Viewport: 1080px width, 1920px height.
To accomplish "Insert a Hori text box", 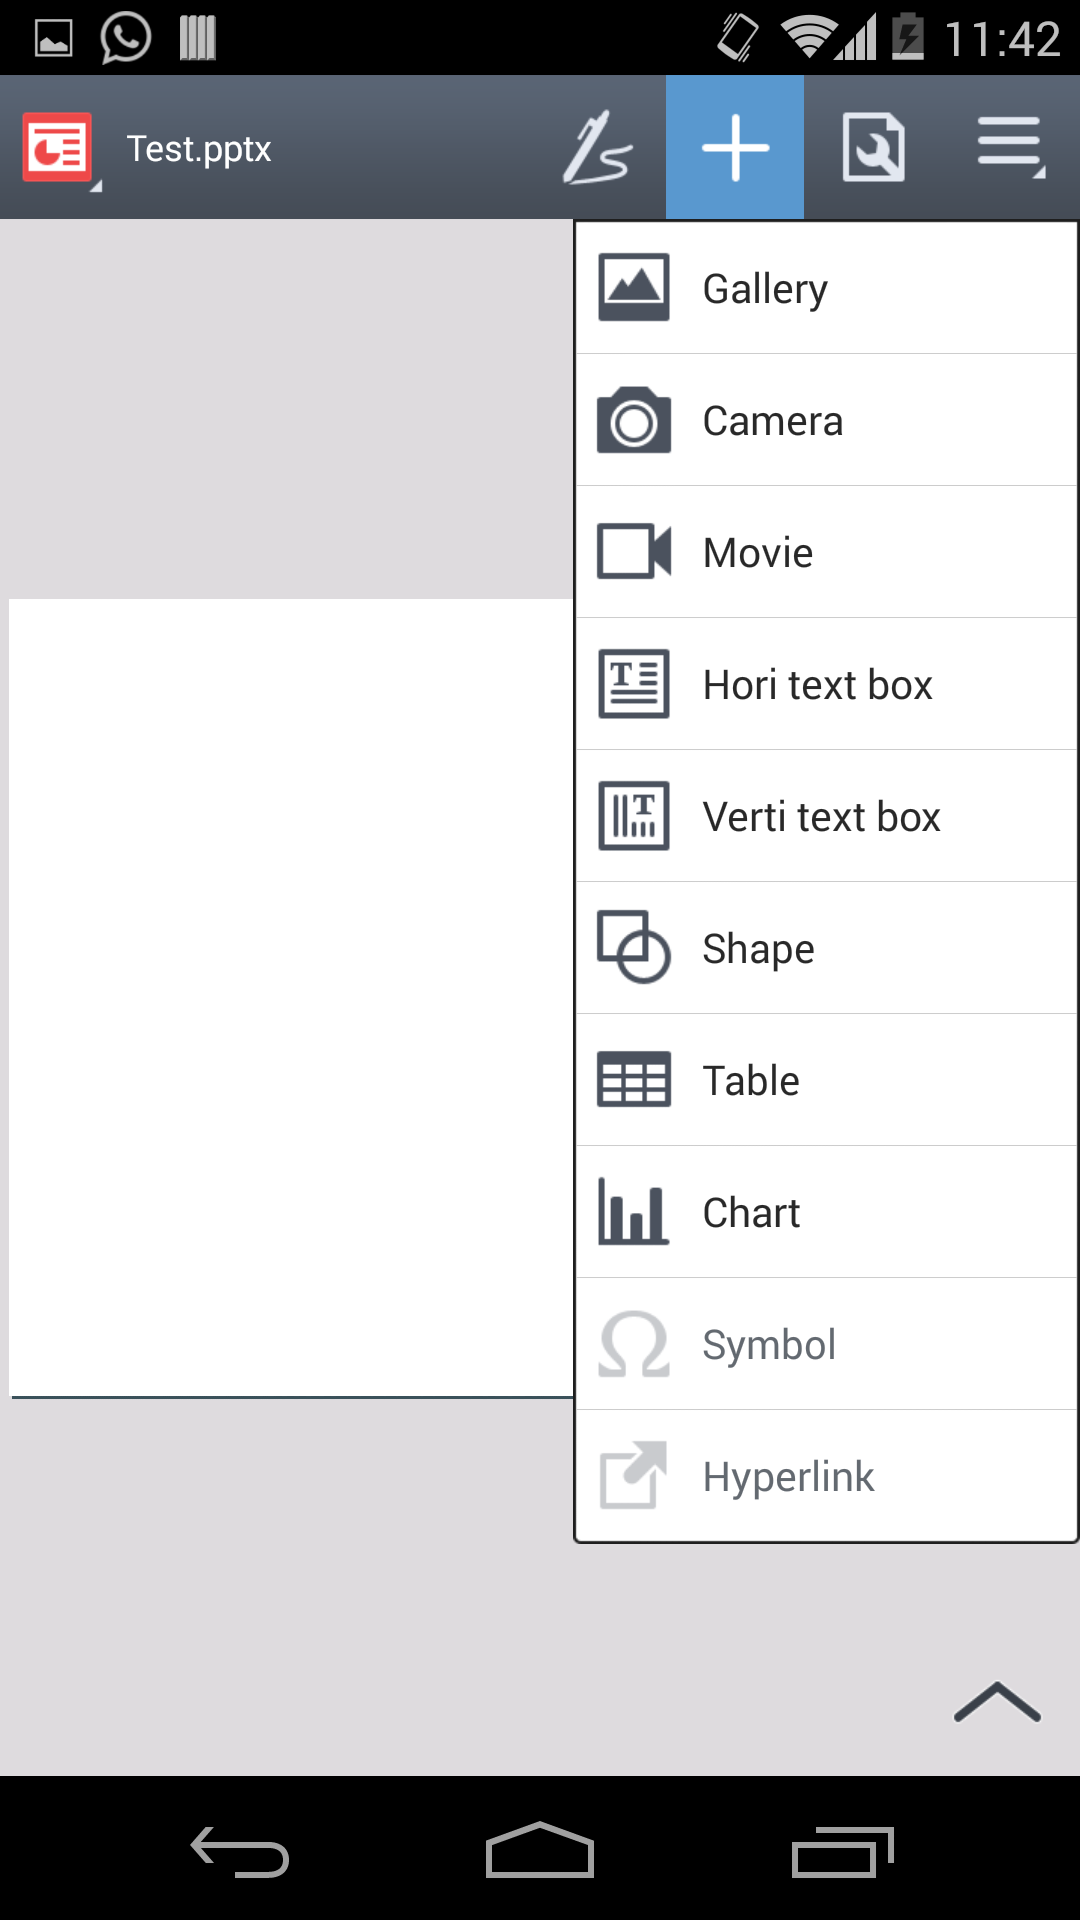I will click(826, 684).
